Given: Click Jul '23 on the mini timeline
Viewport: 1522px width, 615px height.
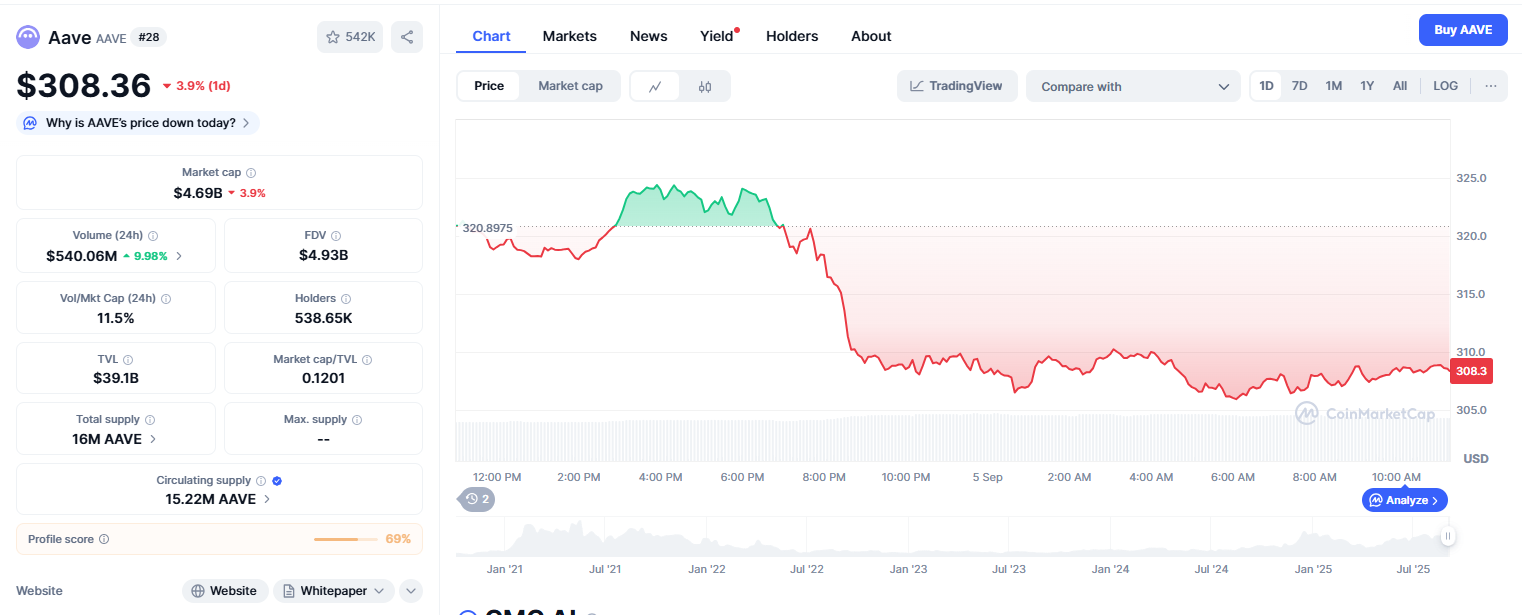Looking at the screenshot, I should coord(1008,569).
